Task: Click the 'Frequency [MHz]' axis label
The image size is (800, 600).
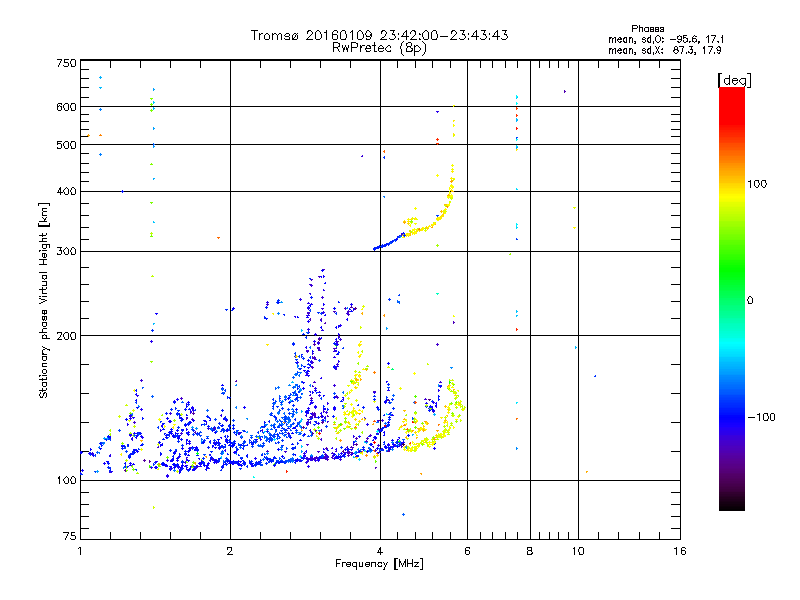Action: (x=379, y=564)
